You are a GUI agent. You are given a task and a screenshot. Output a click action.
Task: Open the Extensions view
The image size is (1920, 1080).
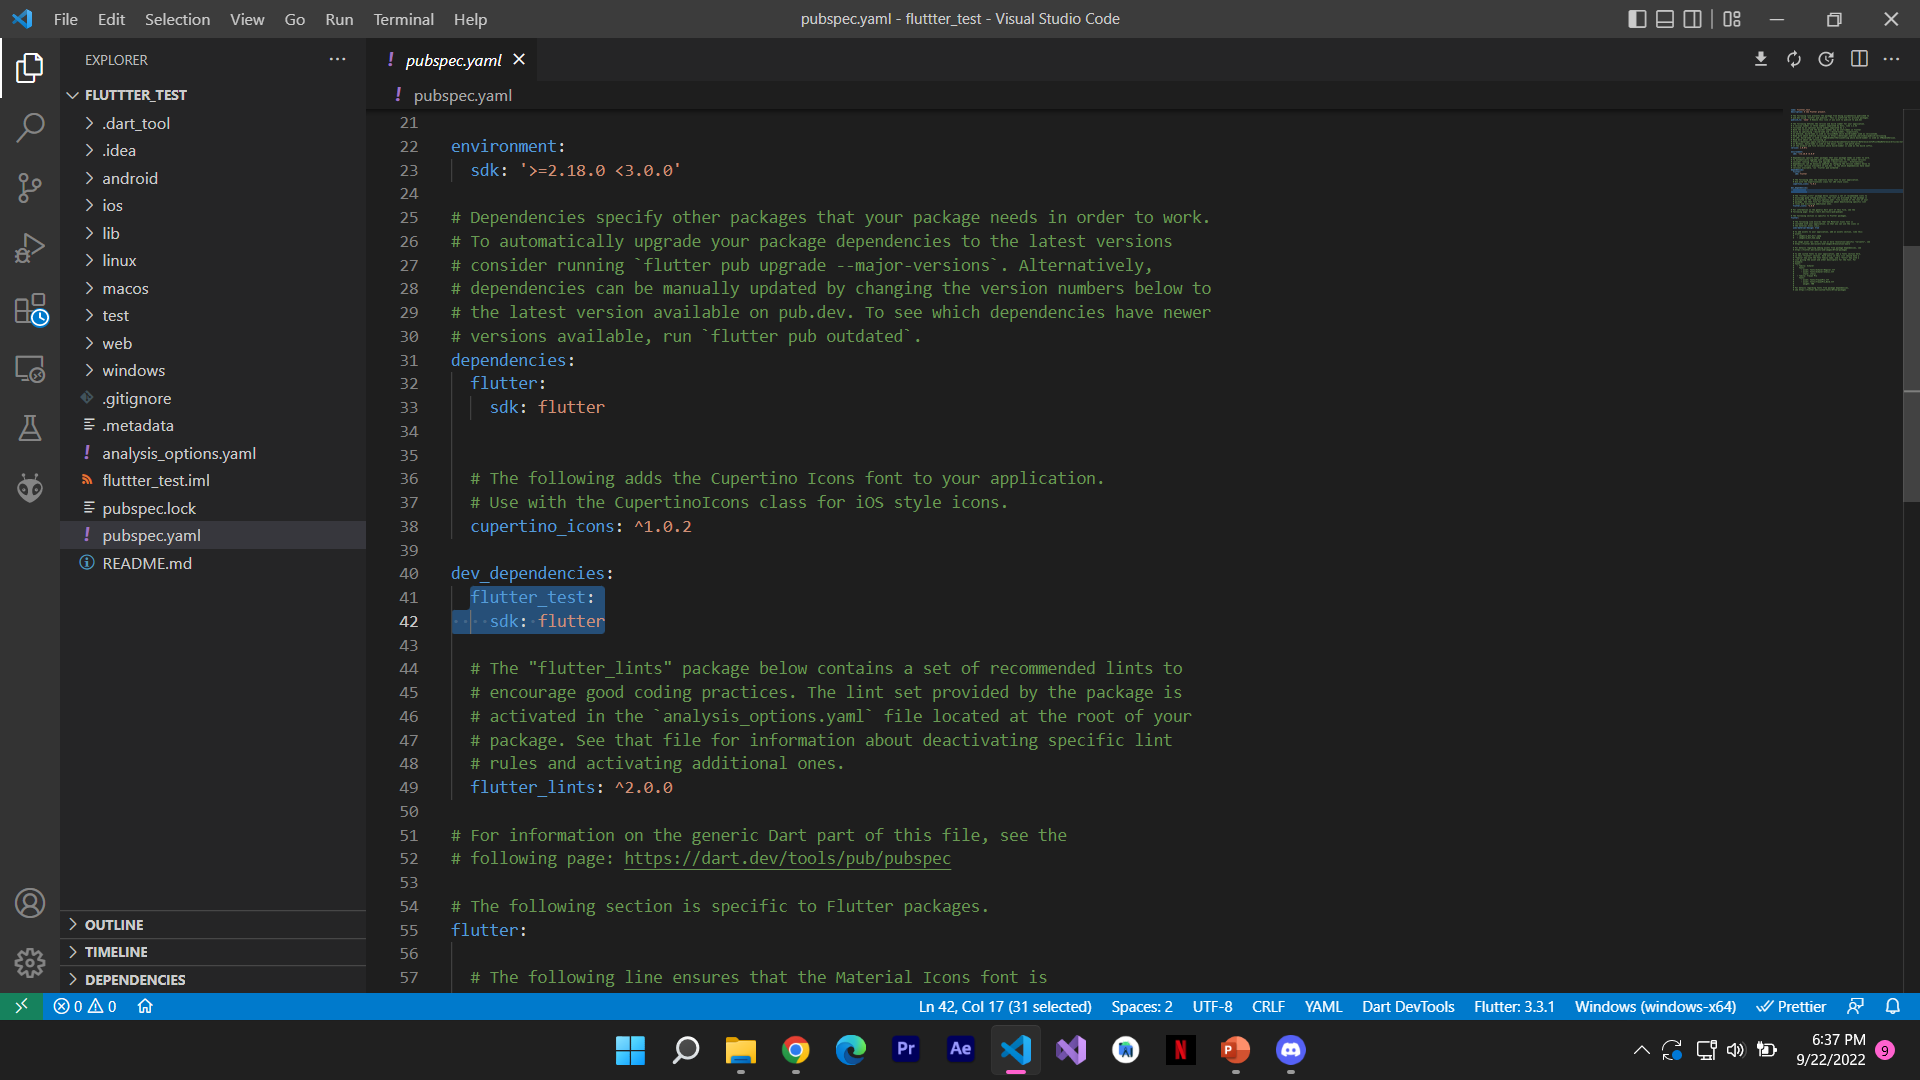(x=30, y=309)
